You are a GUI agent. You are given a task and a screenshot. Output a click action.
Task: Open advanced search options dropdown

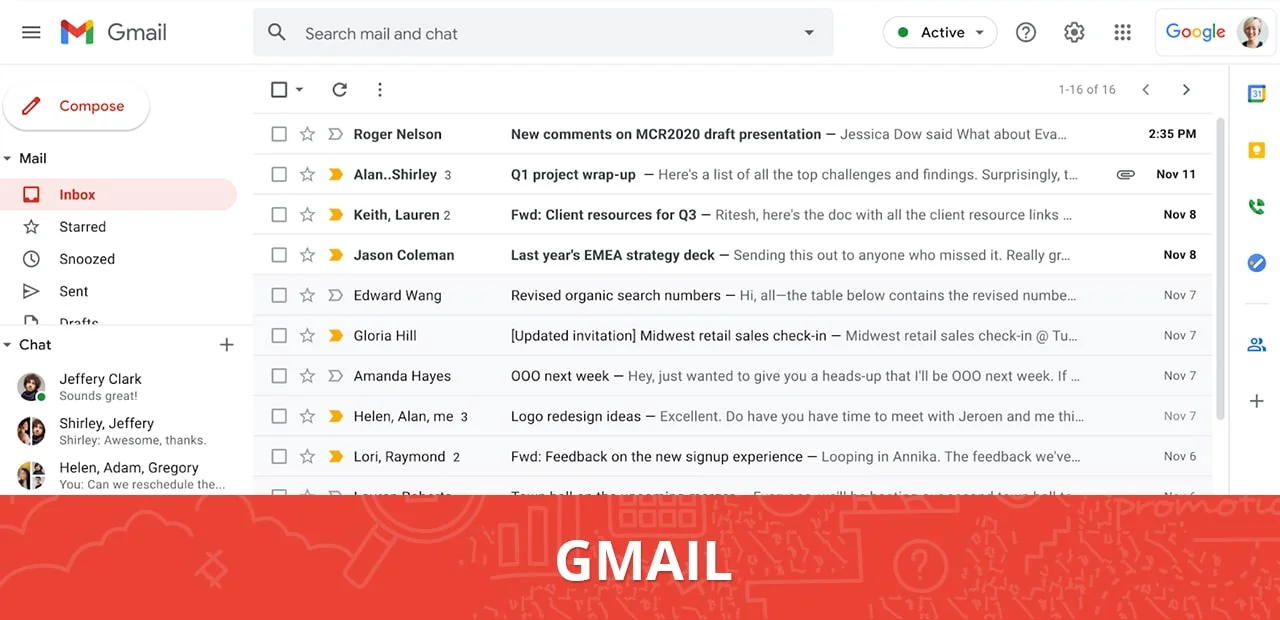click(809, 32)
